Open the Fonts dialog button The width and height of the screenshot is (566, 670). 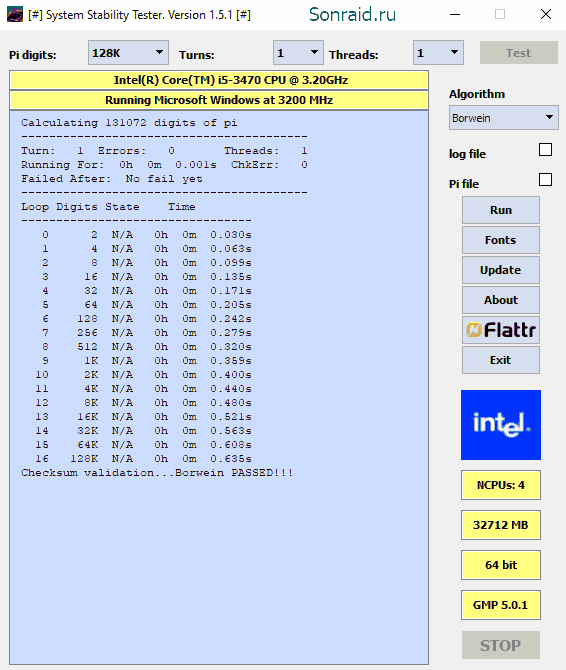[501, 240]
